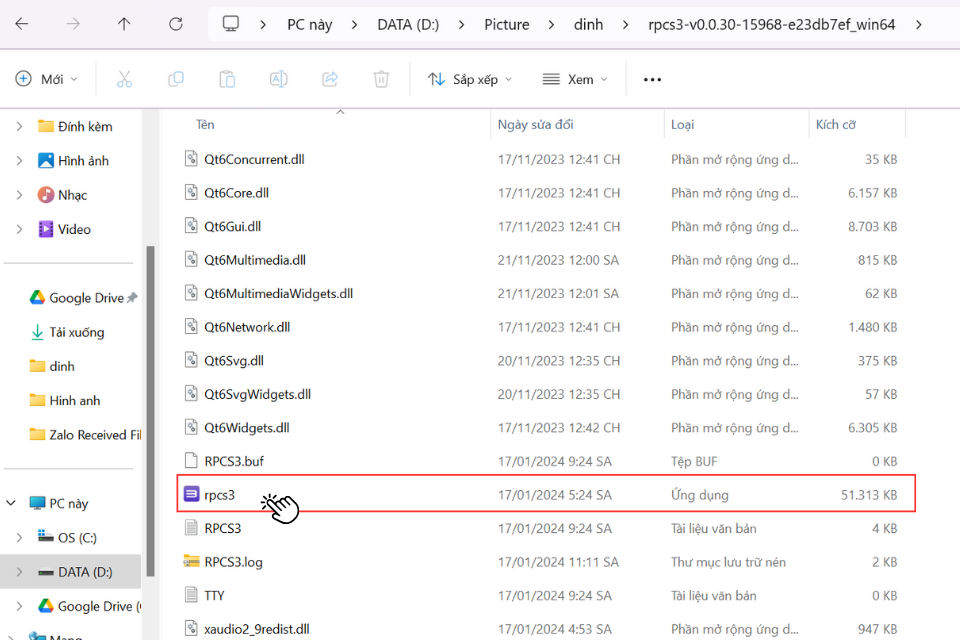Select the Qt6Svg.dll file

pyautogui.click(x=541, y=361)
